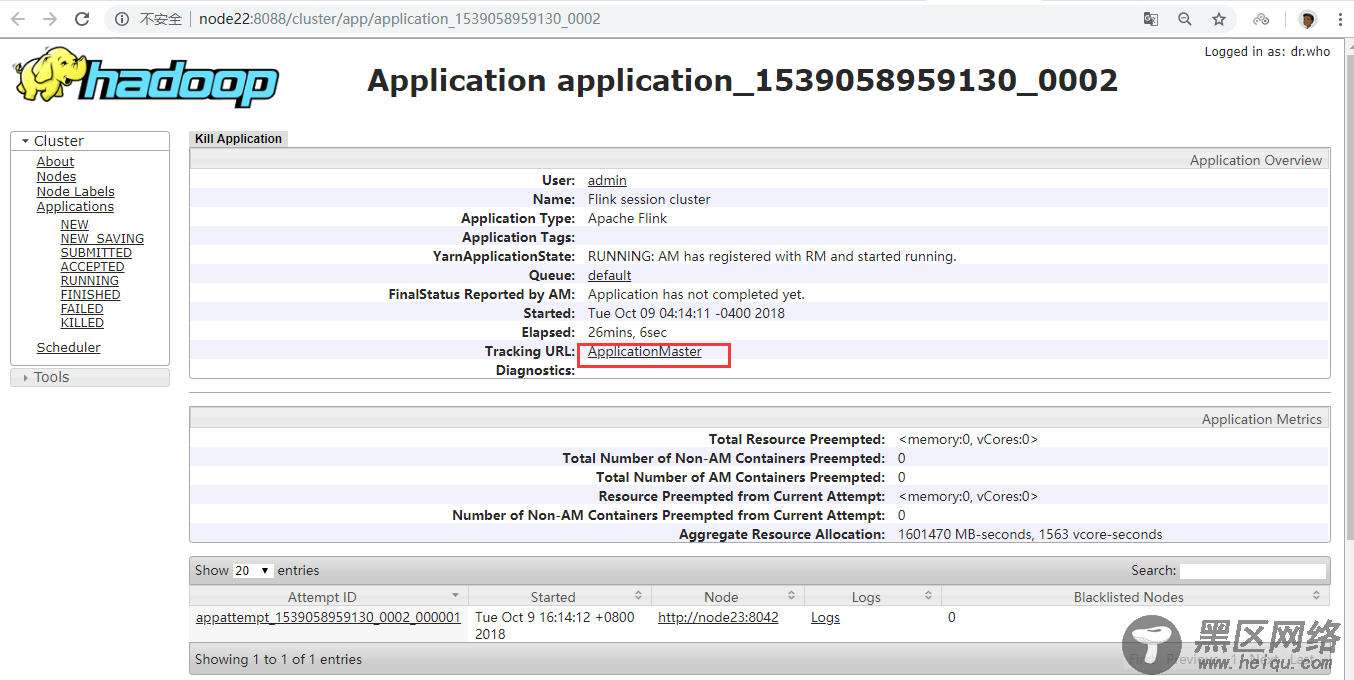Filter applications by SUBMITTED state

click(x=96, y=253)
